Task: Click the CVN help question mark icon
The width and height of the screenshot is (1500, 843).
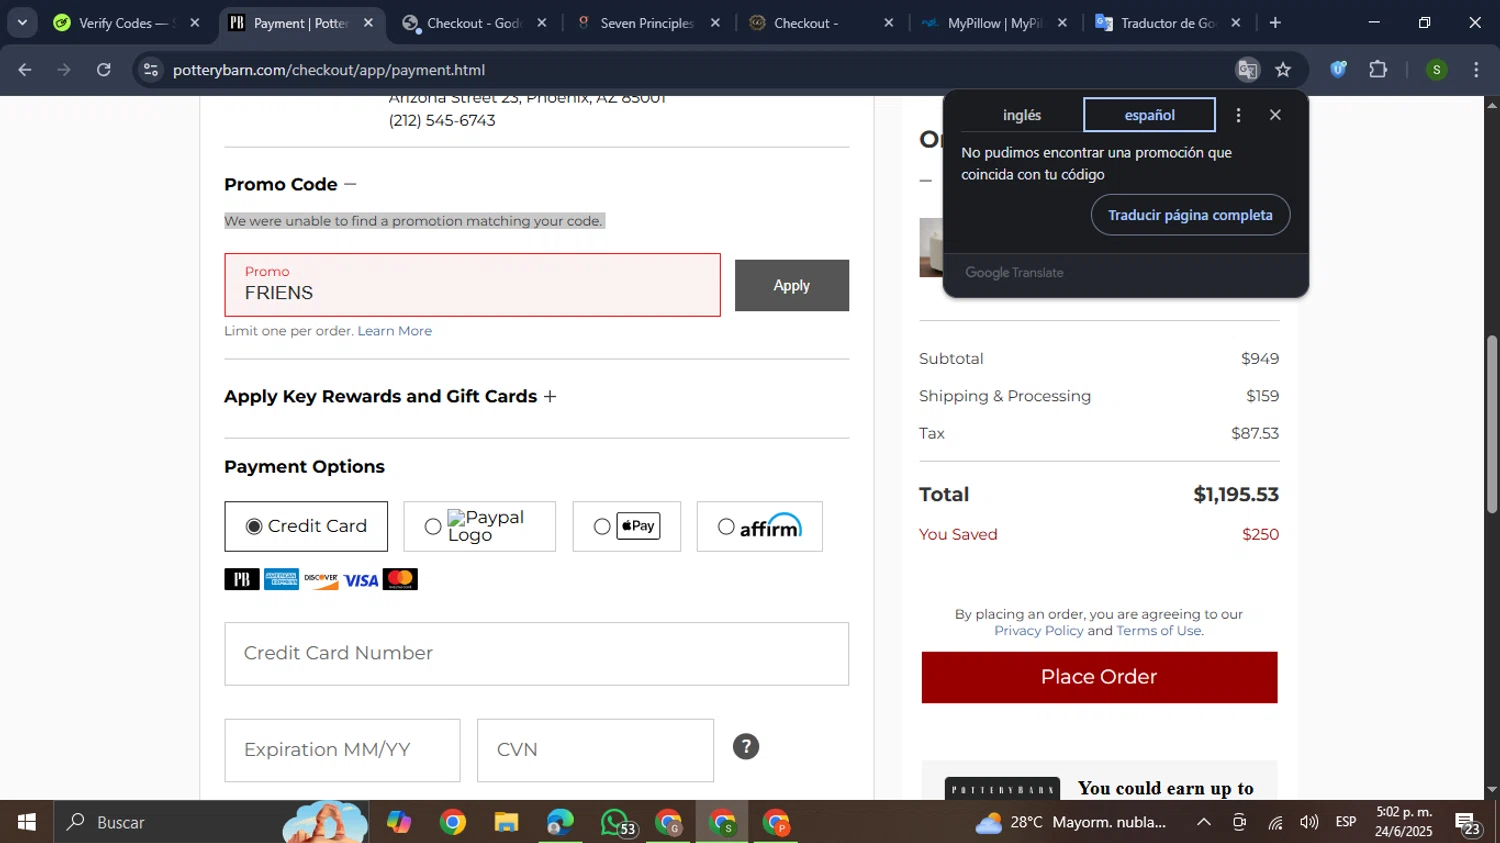Action: point(746,747)
